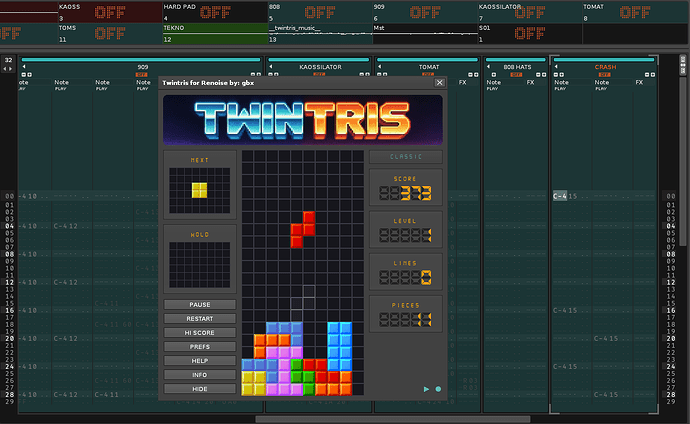This screenshot has height=424, width=690.
Task: Remove an FX column from 909 track
Action: click(253, 75)
